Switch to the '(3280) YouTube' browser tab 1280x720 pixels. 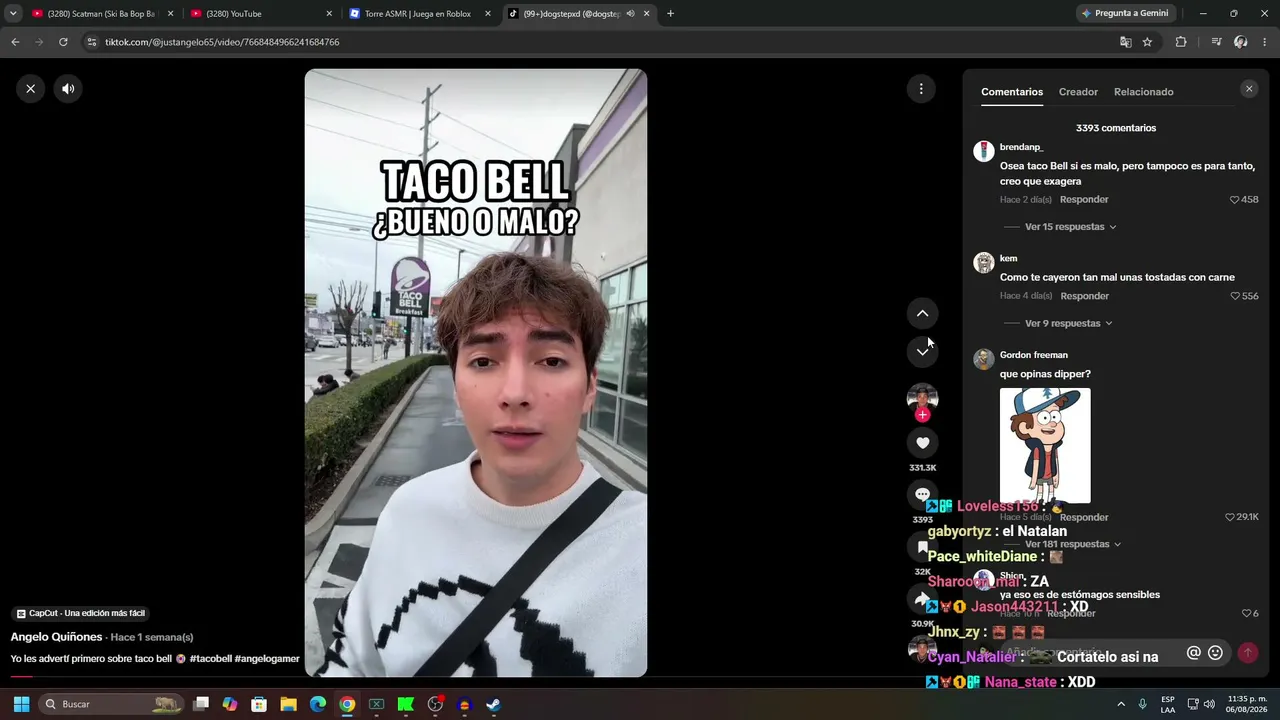point(261,14)
